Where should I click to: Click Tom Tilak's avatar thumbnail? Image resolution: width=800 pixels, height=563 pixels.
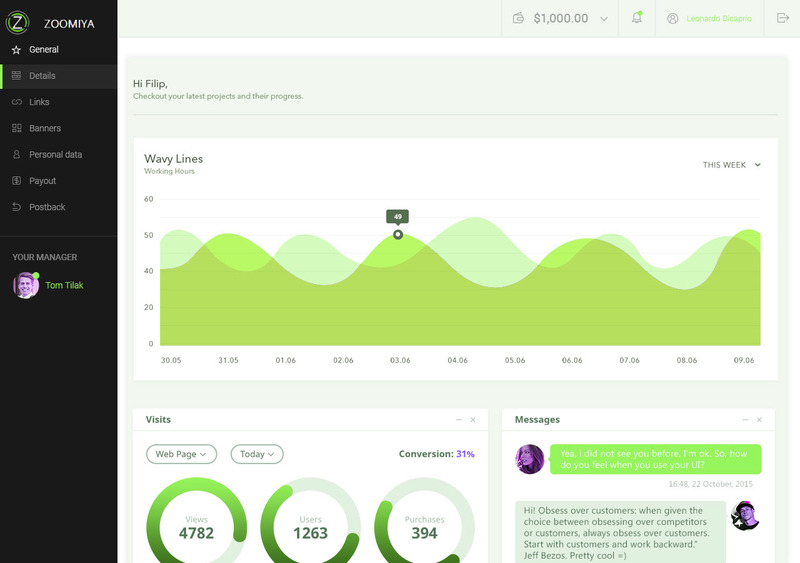[x=25, y=286]
